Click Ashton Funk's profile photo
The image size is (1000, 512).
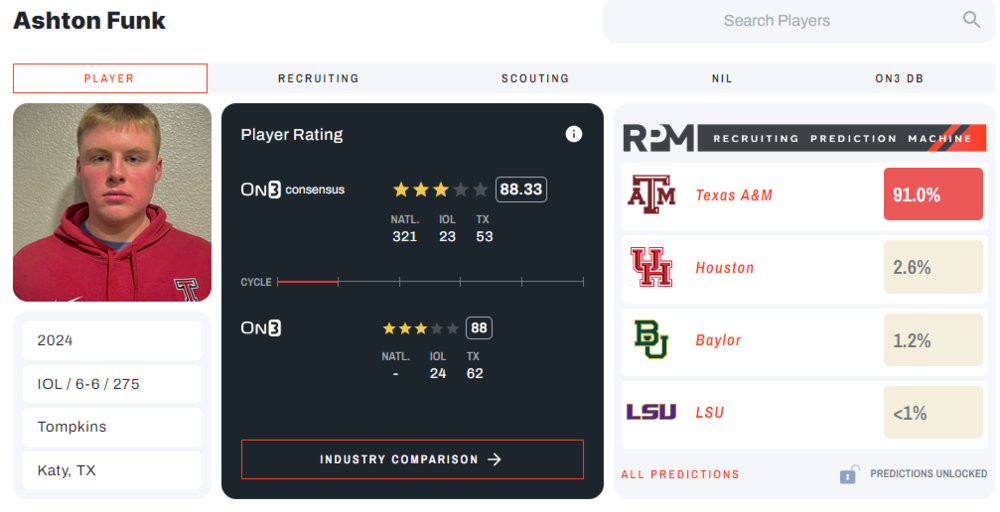112,202
